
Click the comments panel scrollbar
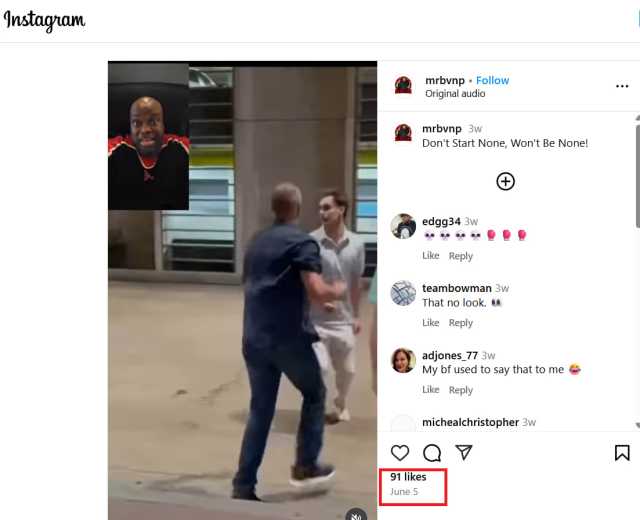click(638, 176)
